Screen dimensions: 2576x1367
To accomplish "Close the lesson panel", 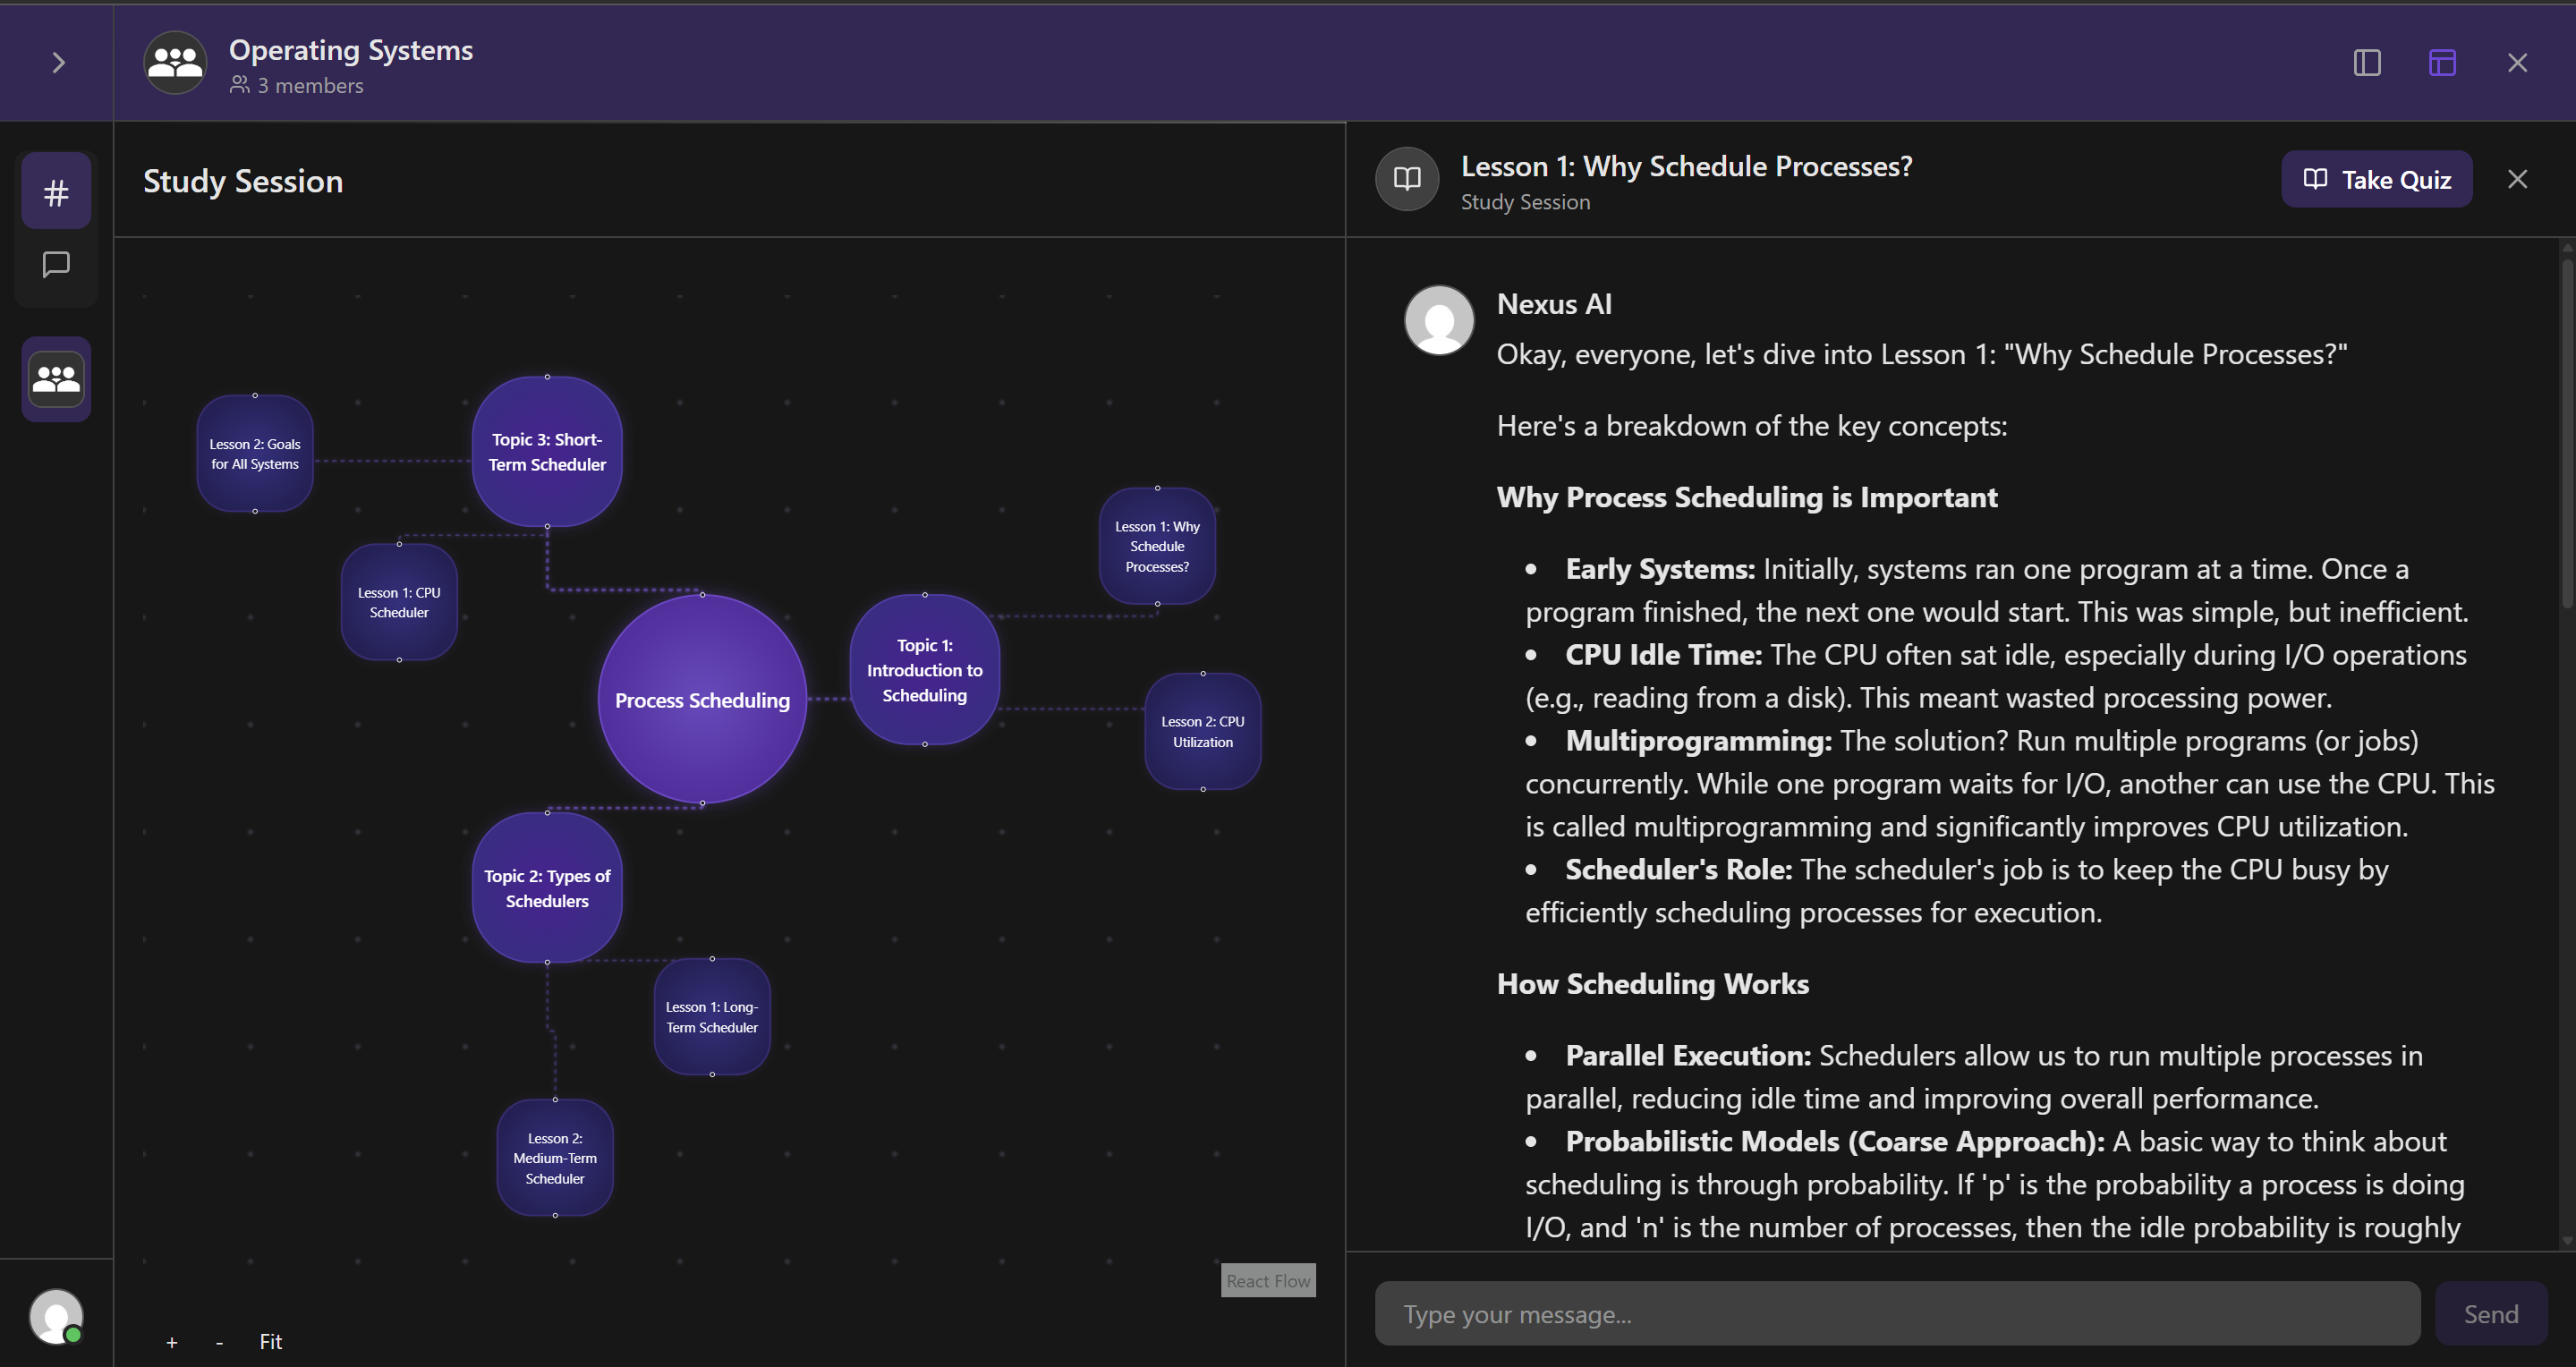I will pyautogui.click(x=2517, y=179).
